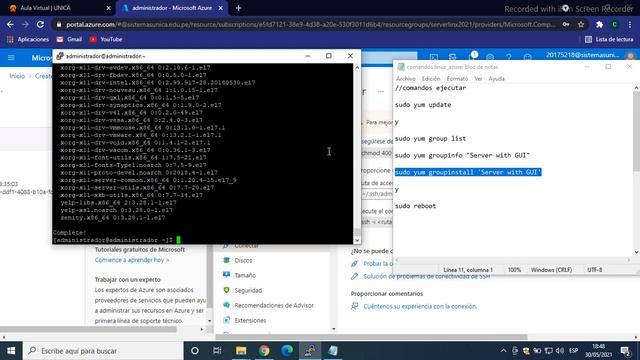This screenshot has height=360, width=640.
Task: Open Microsoft Edge from taskbar
Action: coord(287,351)
